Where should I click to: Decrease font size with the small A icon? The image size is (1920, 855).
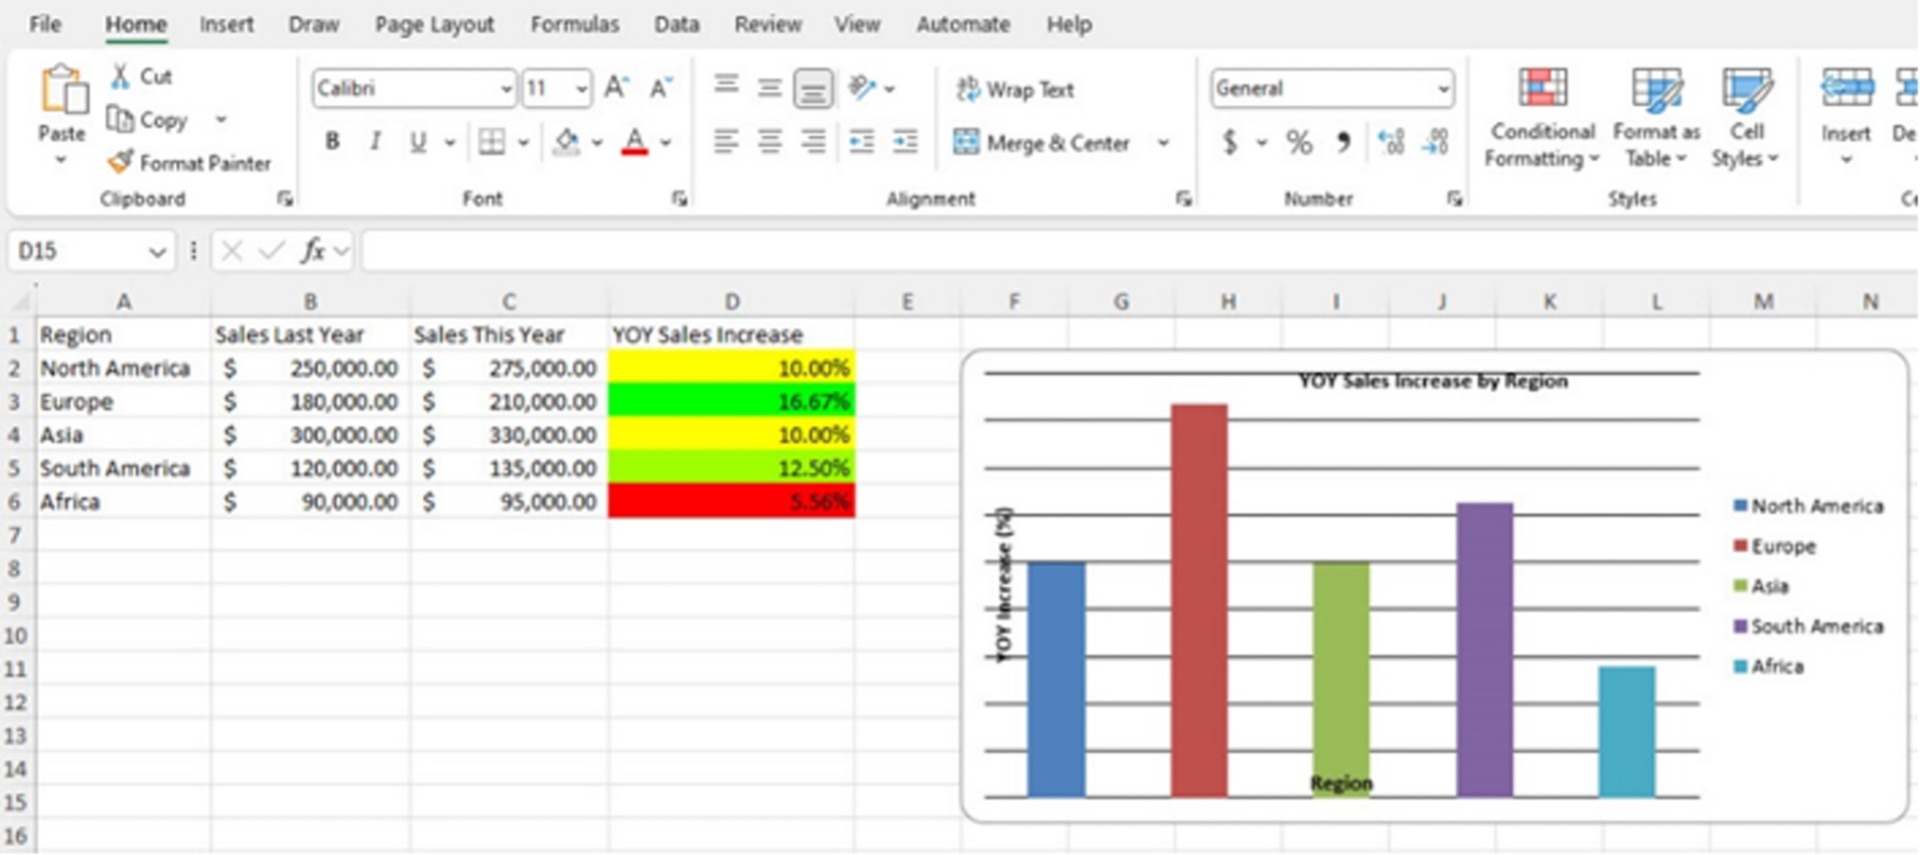click(661, 88)
